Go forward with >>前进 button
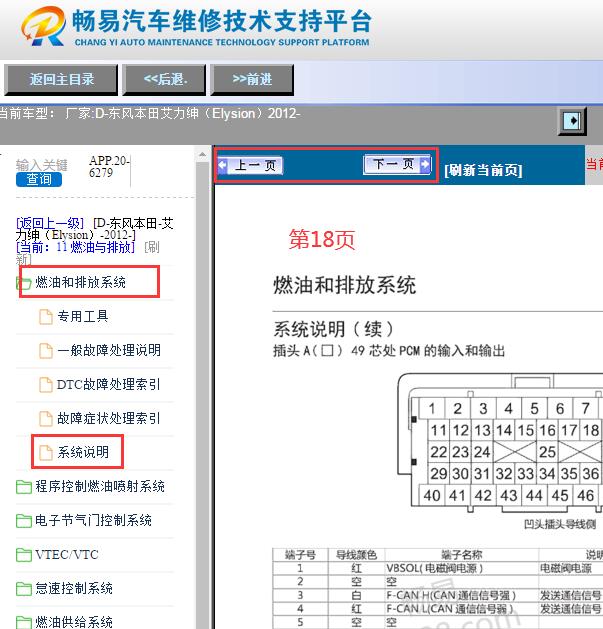603x629 pixels. coord(252,79)
